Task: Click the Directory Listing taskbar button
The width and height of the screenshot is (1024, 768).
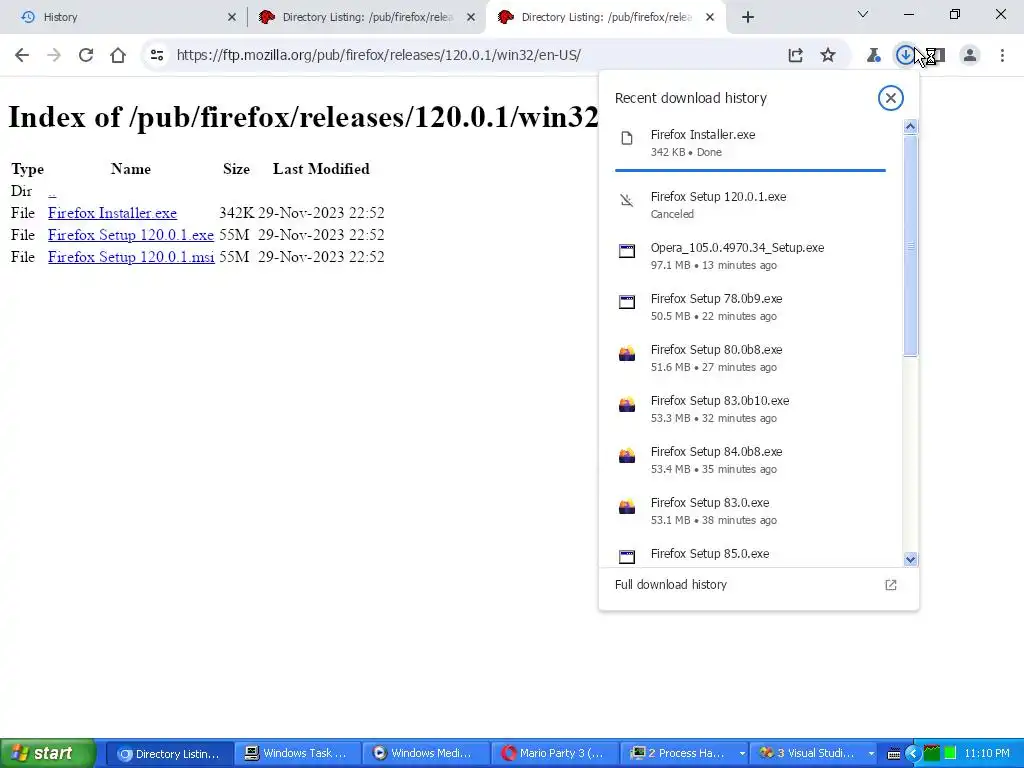Action: [x=169, y=753]
